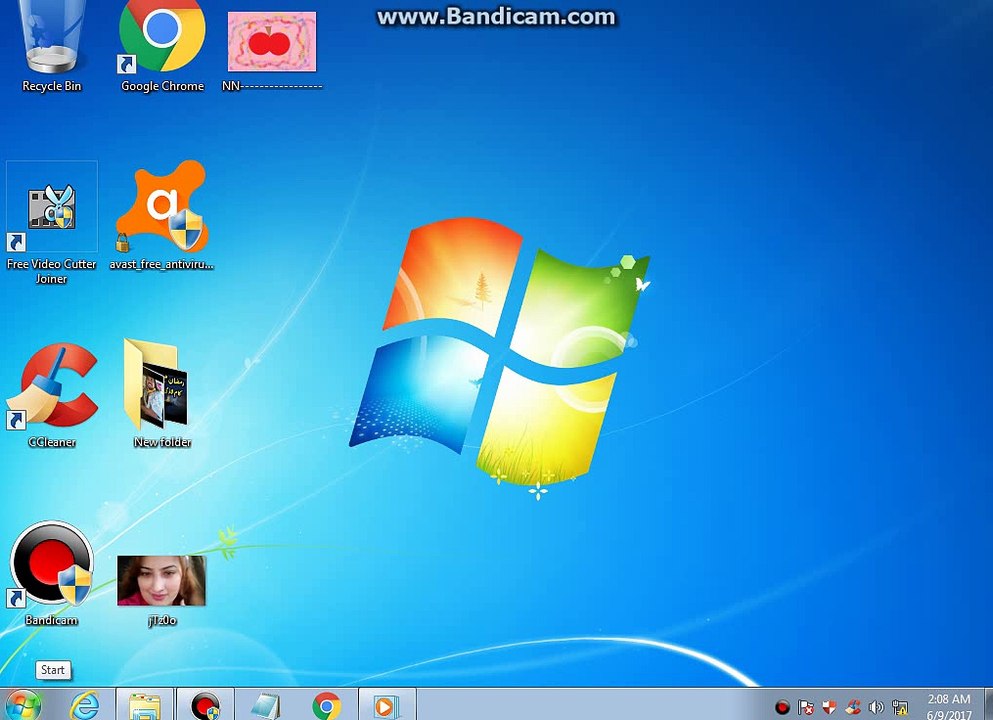Open the volume speaker tray icon
993x720 pixels.
(x=876, y=707)
